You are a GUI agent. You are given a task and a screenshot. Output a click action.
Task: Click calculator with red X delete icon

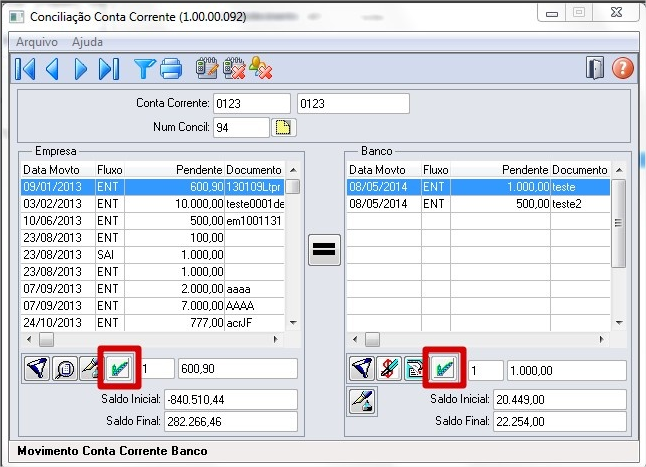point(234,68)
